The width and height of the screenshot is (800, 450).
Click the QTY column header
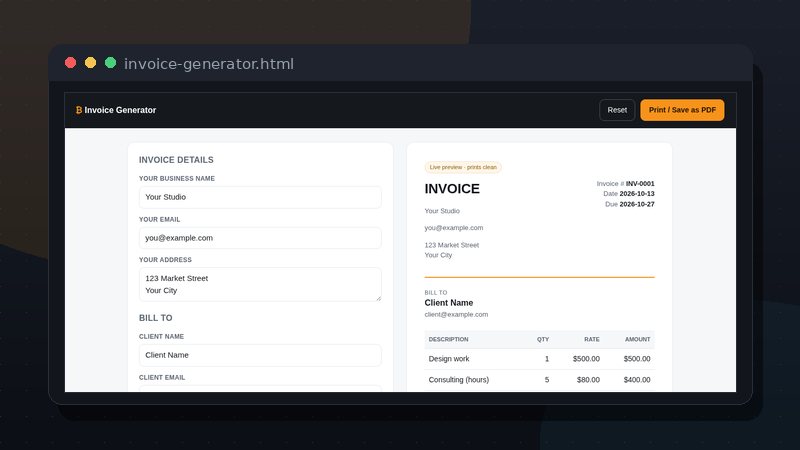tap(543, 339)
